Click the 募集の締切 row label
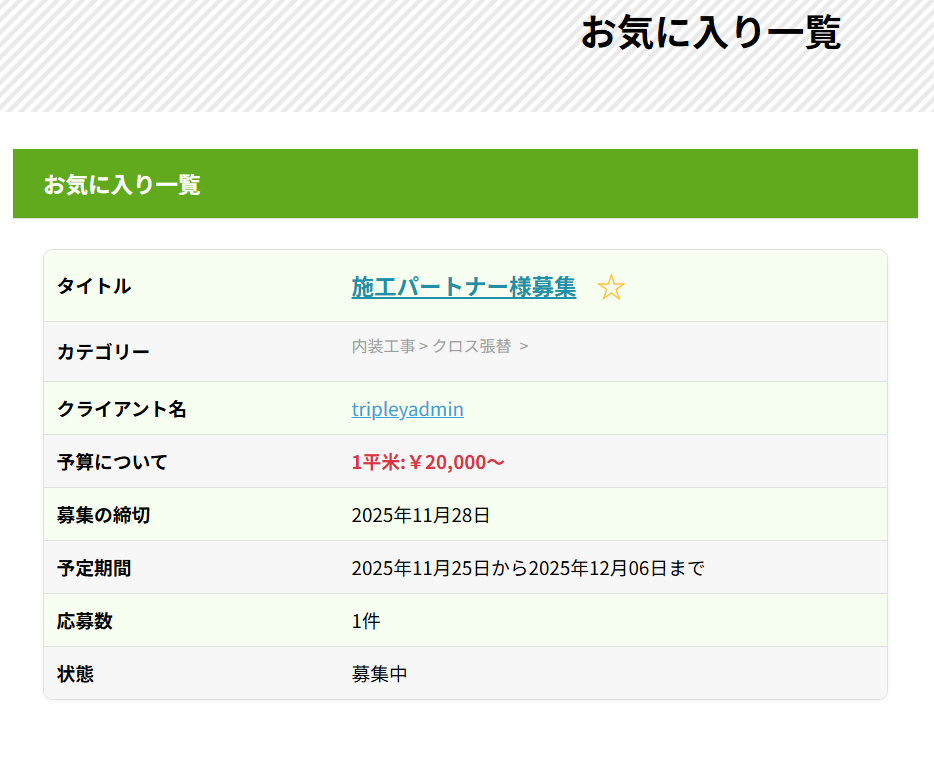 click(103, 515)
